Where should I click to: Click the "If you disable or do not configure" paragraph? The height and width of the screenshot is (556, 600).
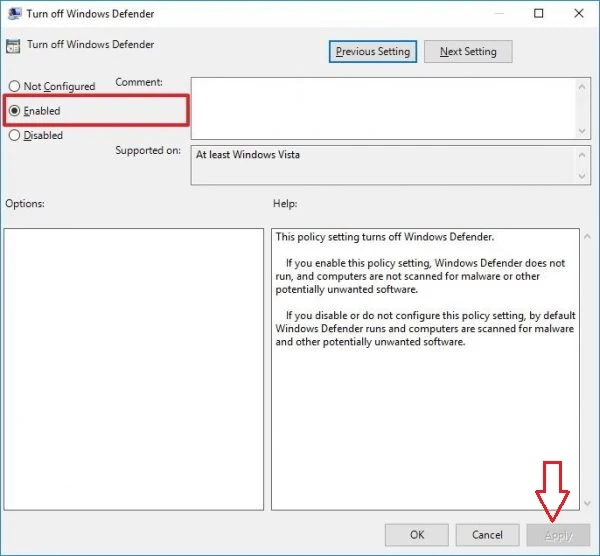(x=425, y=329)
